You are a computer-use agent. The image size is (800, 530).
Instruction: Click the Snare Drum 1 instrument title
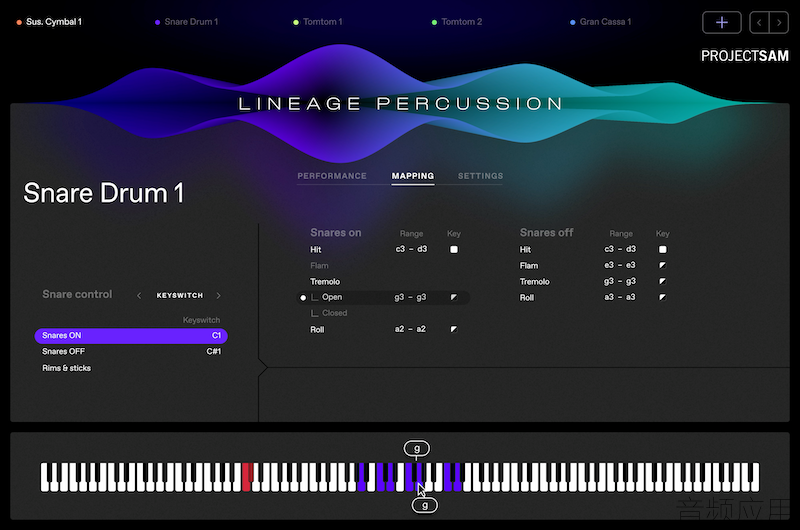click(x=104, y=193)
